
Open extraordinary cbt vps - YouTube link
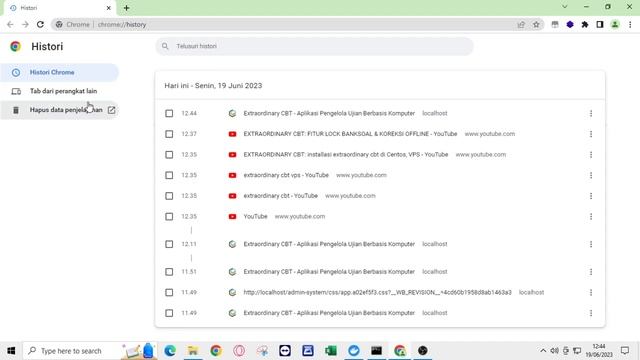[286, 175]
